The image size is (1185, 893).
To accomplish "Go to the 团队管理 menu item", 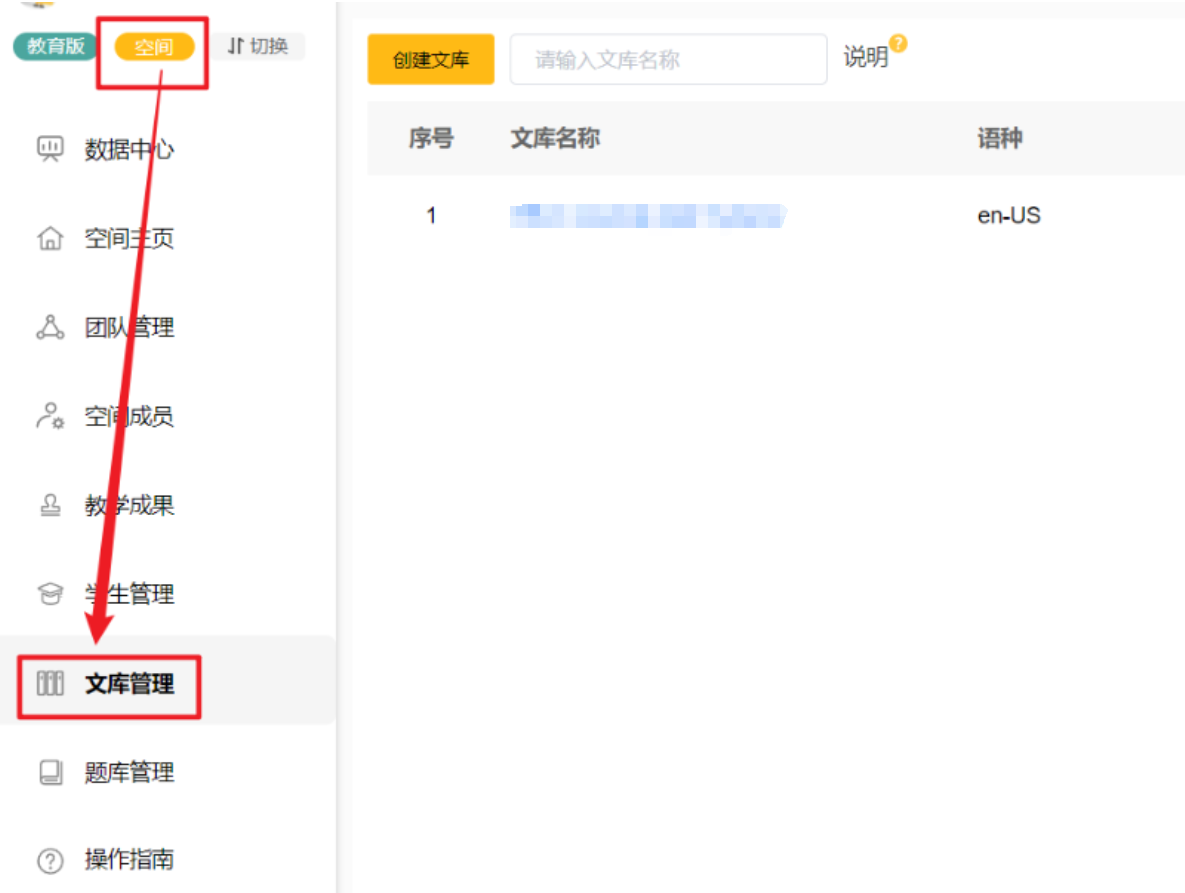I will [x=129, y=328].
